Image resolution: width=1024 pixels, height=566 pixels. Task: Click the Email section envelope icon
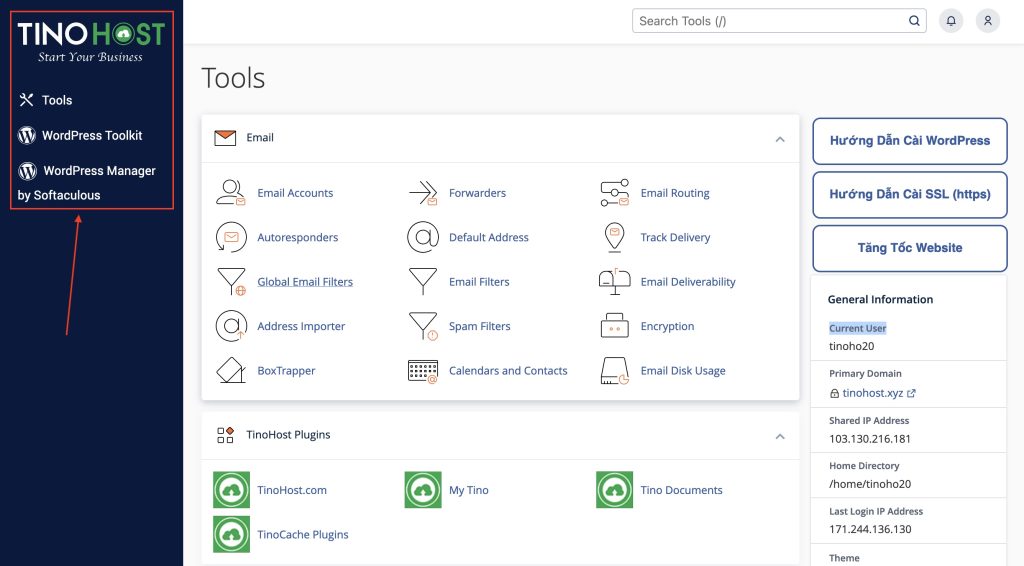coord(225,138)
